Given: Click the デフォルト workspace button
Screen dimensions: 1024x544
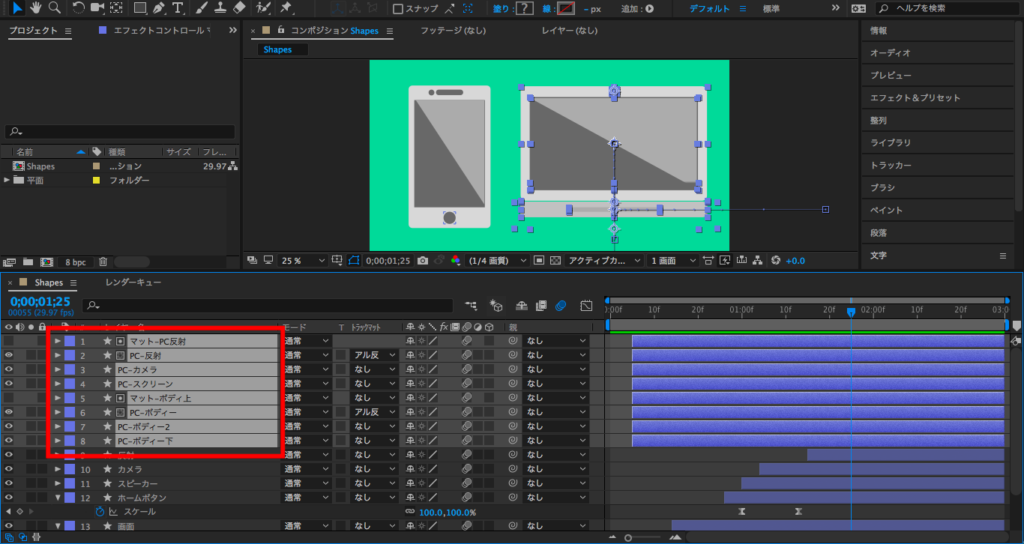Looking at the screenshot, I should point(709,9).
